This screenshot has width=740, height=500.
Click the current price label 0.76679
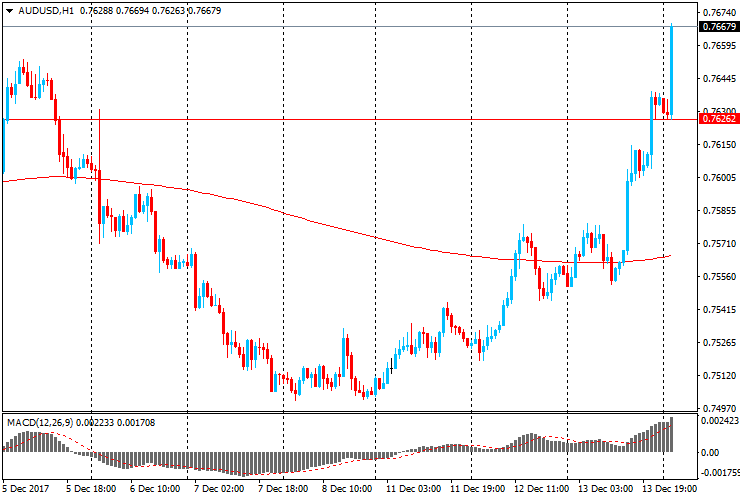[x=719, y=26]
